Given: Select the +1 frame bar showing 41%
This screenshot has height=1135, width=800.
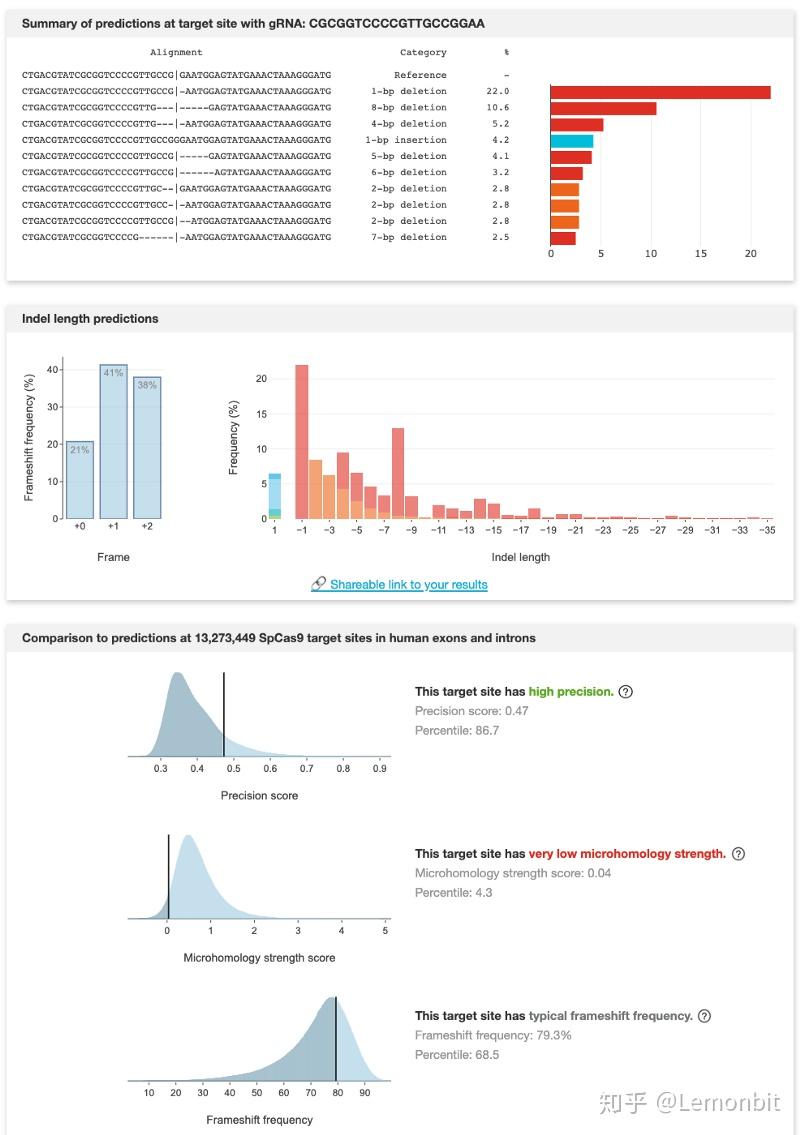Looking at the screenshot, I should click(x=114, y=440).
